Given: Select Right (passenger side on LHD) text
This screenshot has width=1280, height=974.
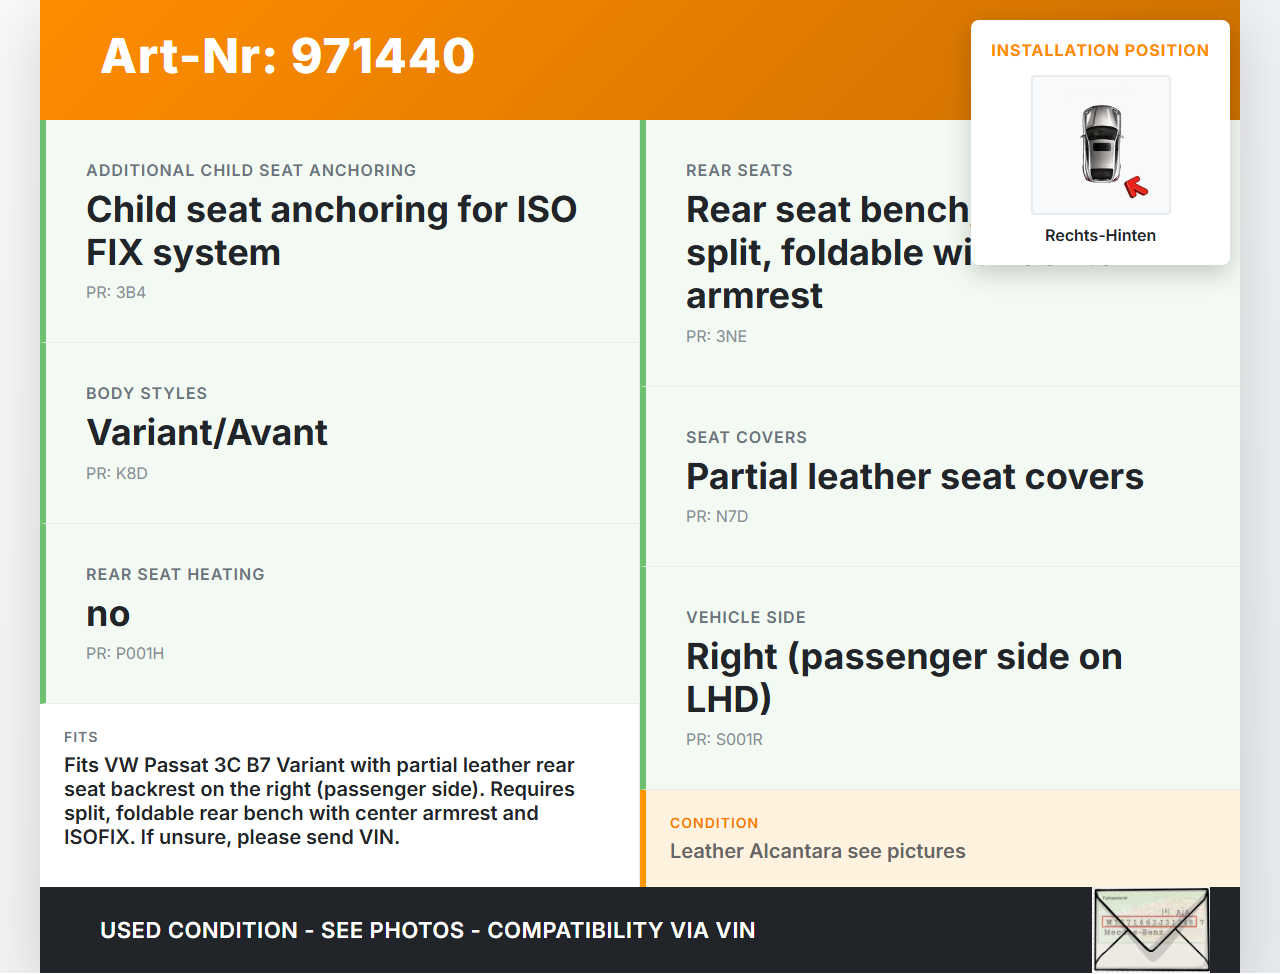Looking at the screenshot, I should tap(903, 677).
